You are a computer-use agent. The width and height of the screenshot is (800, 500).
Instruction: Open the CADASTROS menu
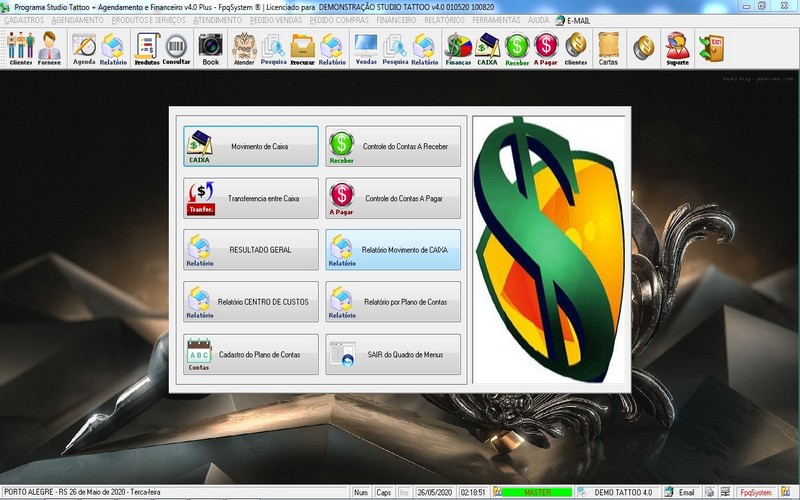24,20
